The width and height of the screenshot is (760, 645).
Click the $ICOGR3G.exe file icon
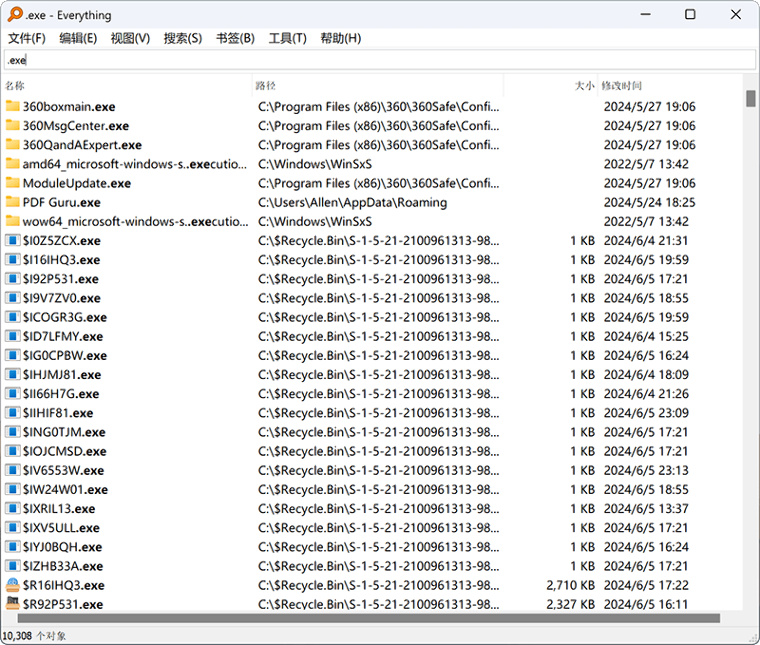coord(13,317)
